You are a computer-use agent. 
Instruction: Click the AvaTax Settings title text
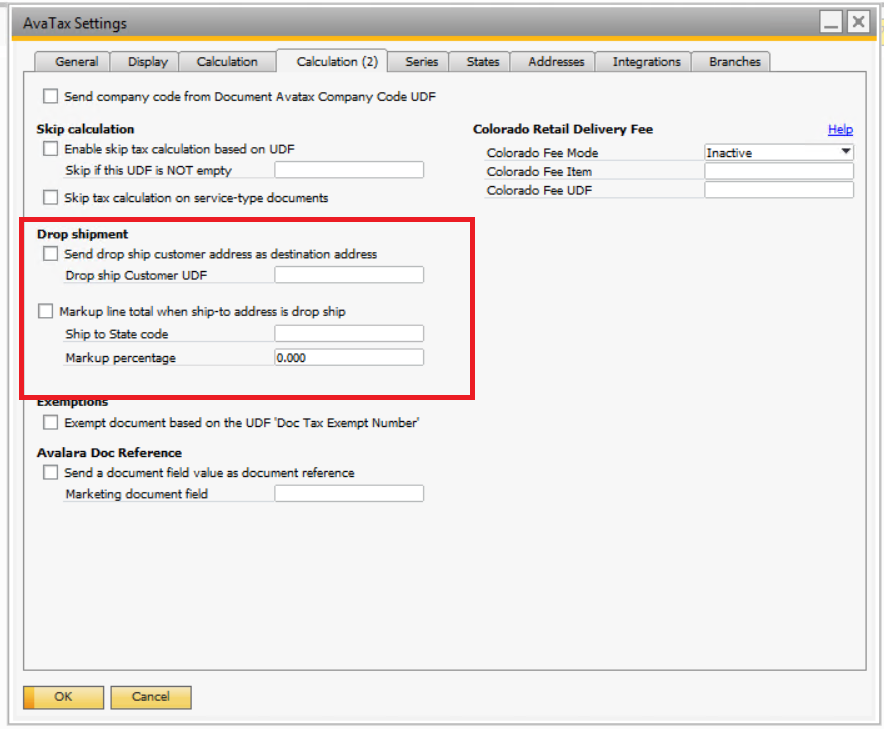pos(75,24)
